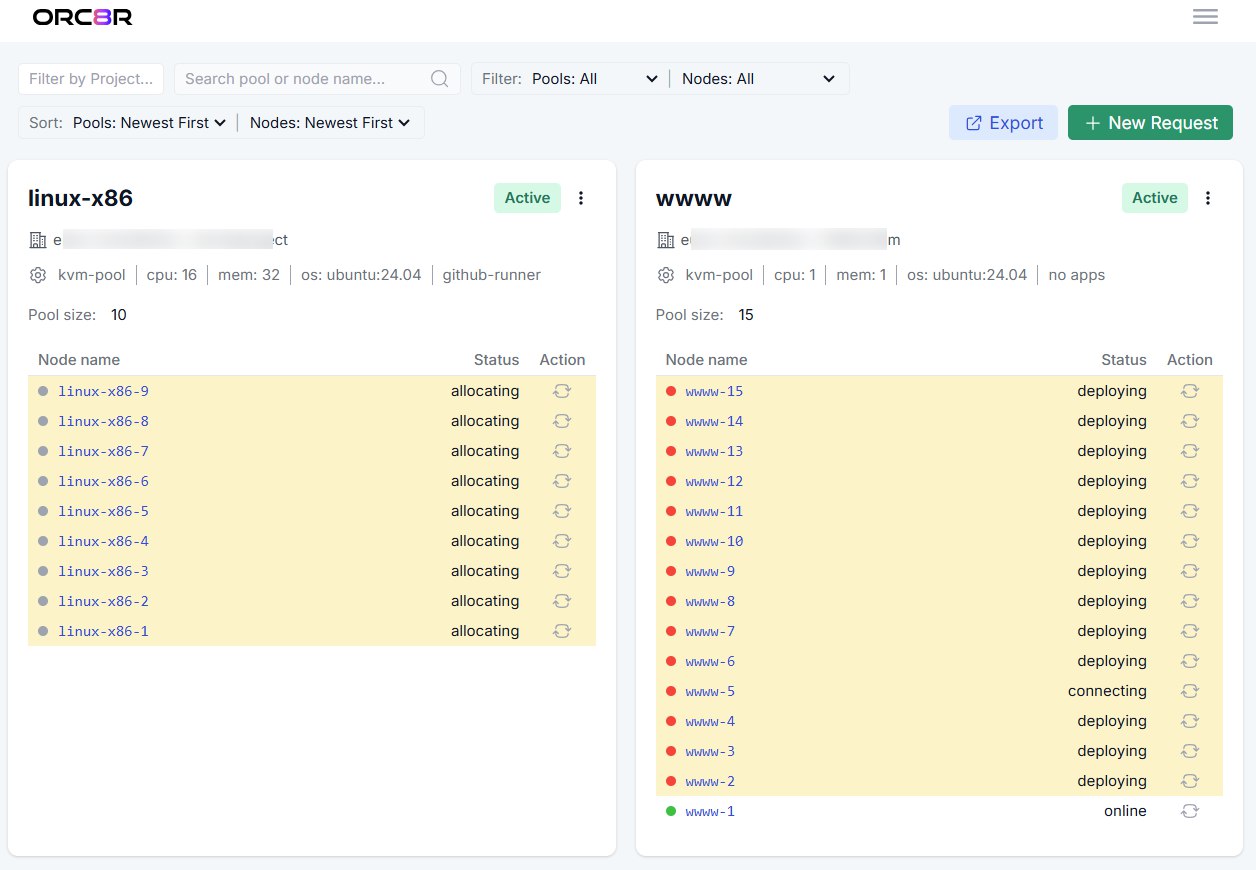Click the gear icon in wwww card
Screen dimensions: 1256x870
(666, 275)
